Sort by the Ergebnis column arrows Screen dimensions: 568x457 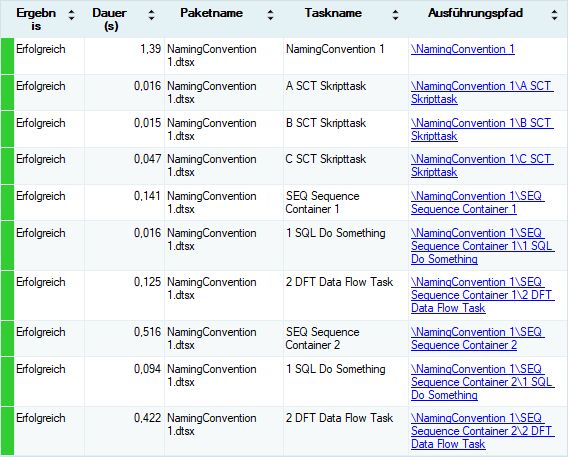(71, 15)
